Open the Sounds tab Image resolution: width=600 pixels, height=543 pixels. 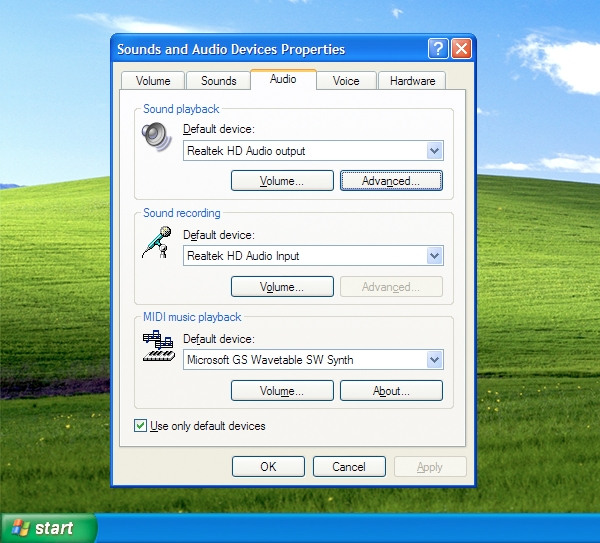(x=219, y=81)
